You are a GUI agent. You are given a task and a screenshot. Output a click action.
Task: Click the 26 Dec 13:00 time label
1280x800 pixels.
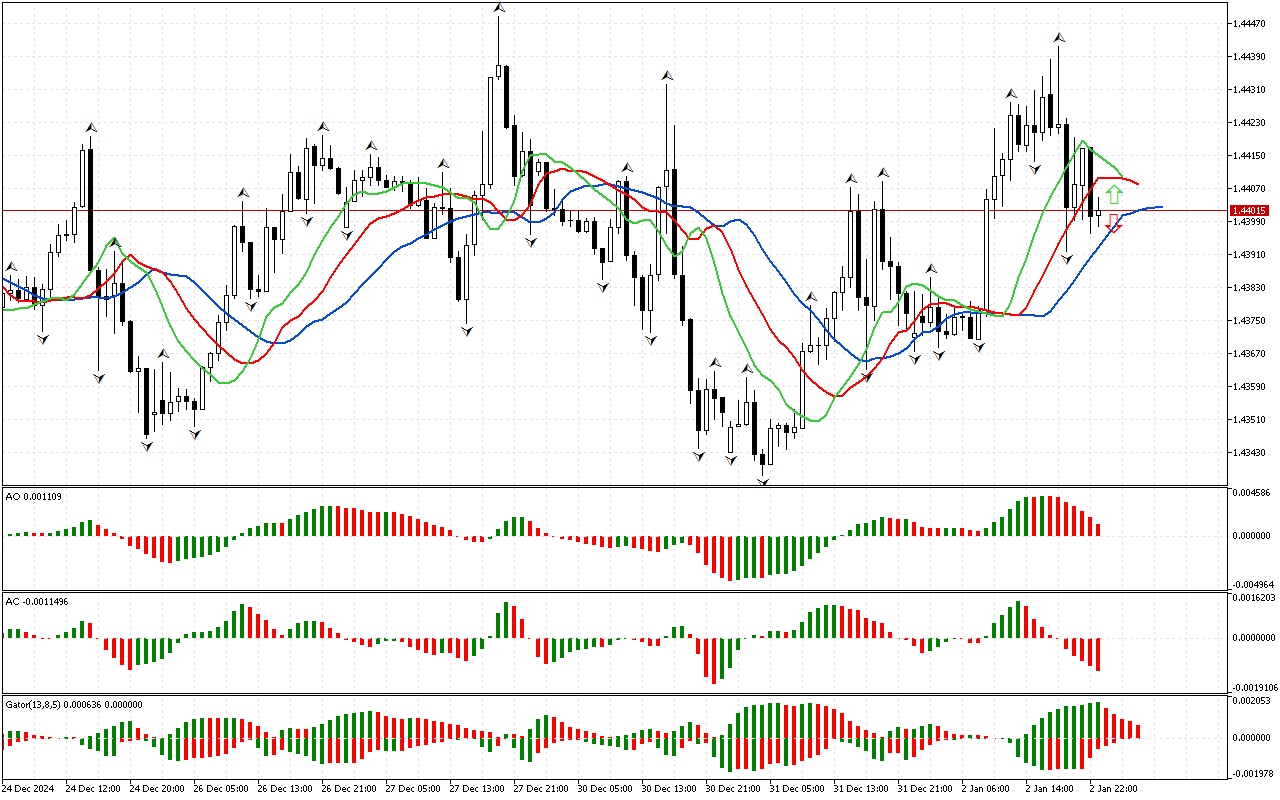[285, 788]
